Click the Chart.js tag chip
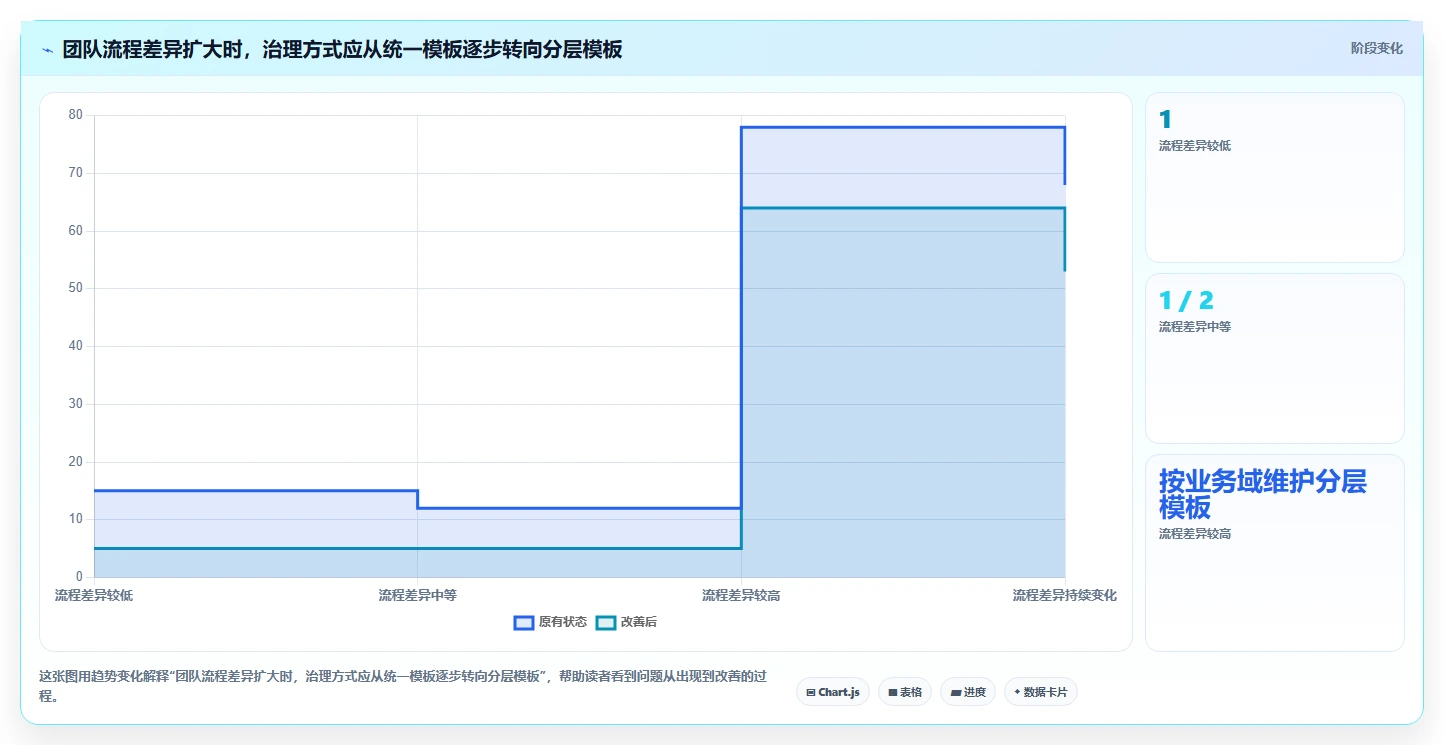 click(833, 692)
